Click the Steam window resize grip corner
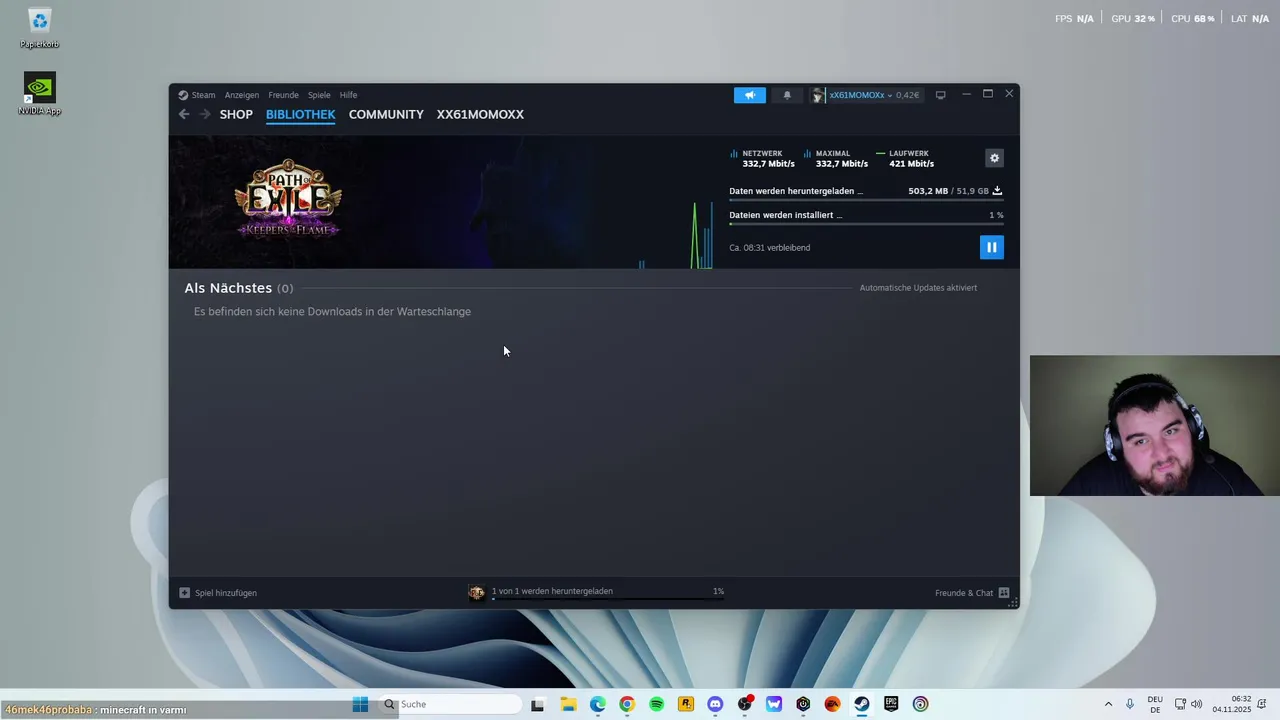The width and height of the screenshot is (1280, 720). 1012,602
